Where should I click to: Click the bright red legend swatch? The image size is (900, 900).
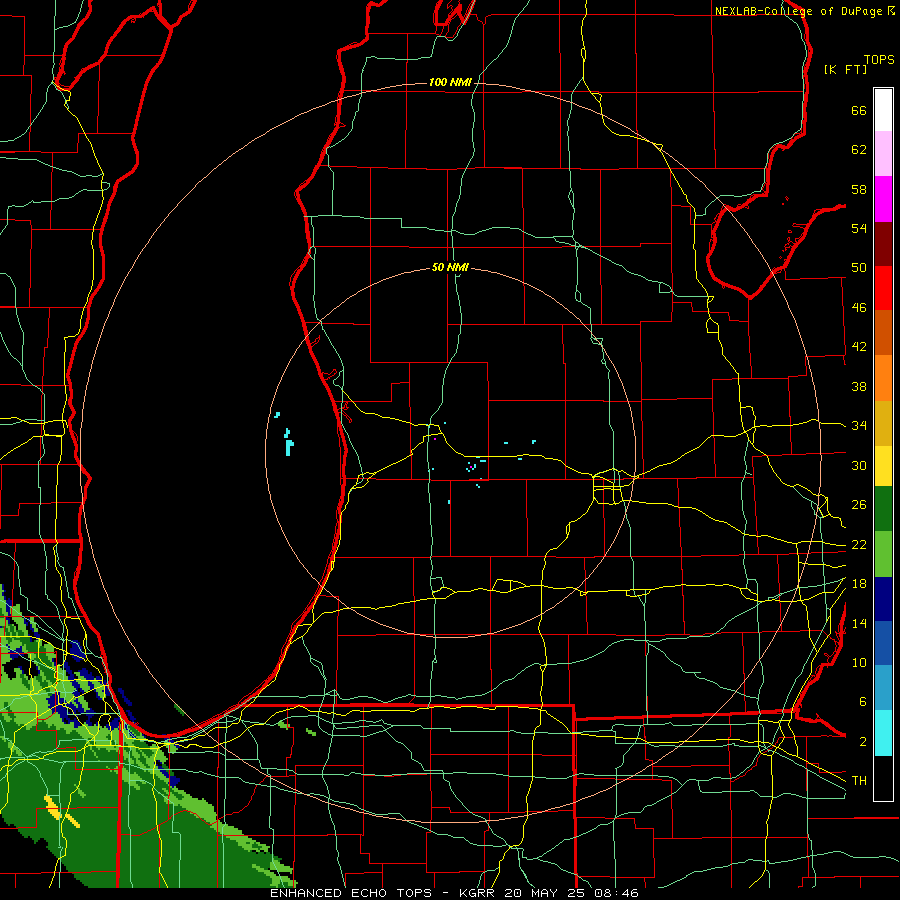[x=883, y=288]
